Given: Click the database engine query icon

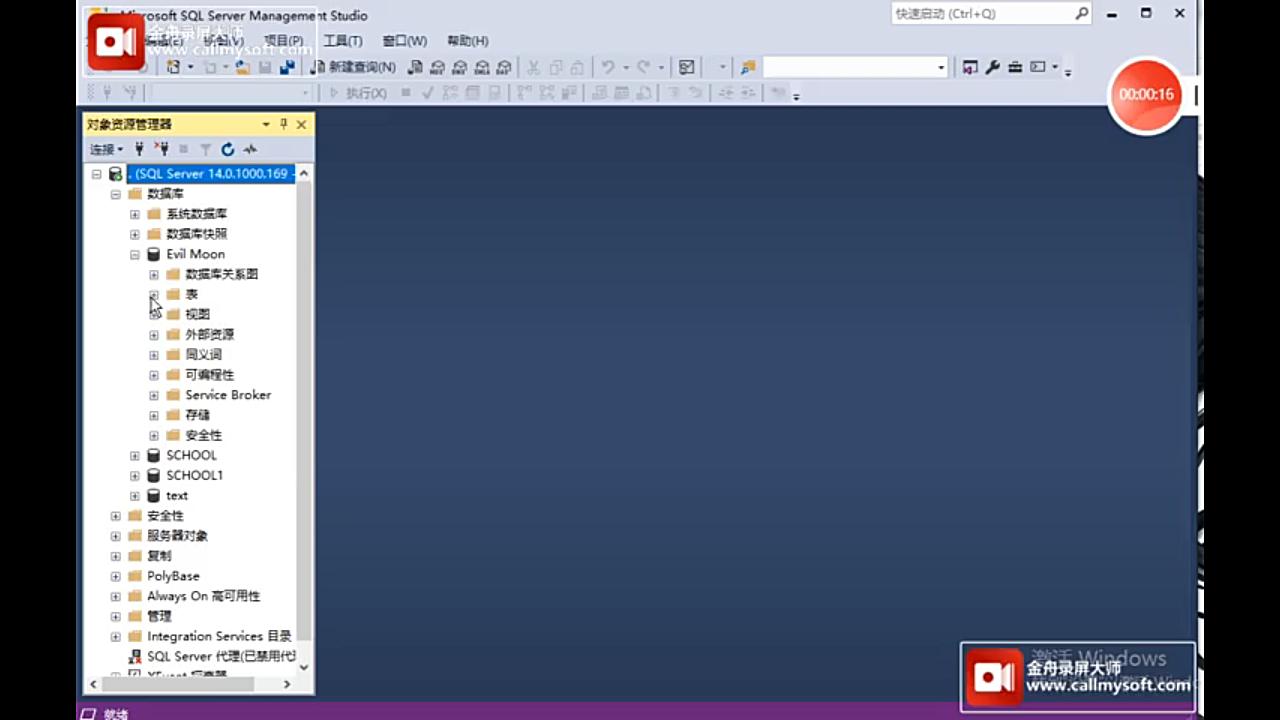Looking at the screenshot, I should coord(415,67).
